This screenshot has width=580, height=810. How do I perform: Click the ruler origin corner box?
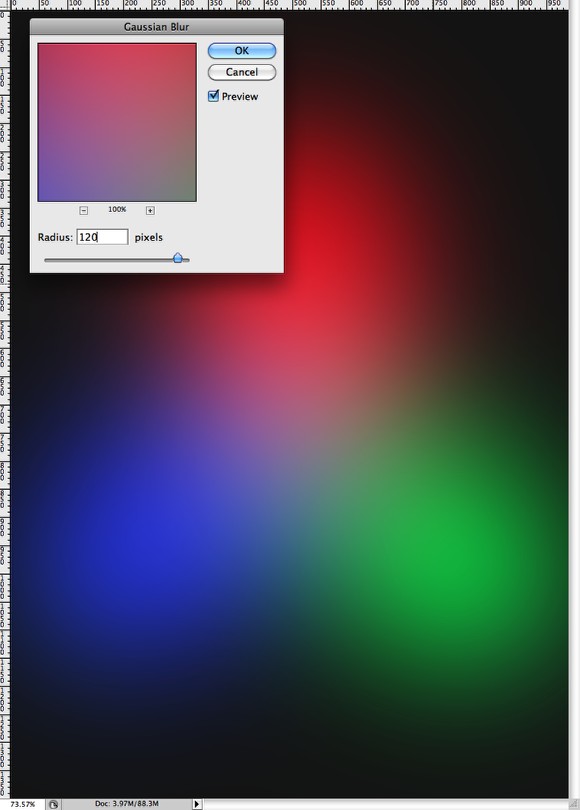tap(5, 4)
